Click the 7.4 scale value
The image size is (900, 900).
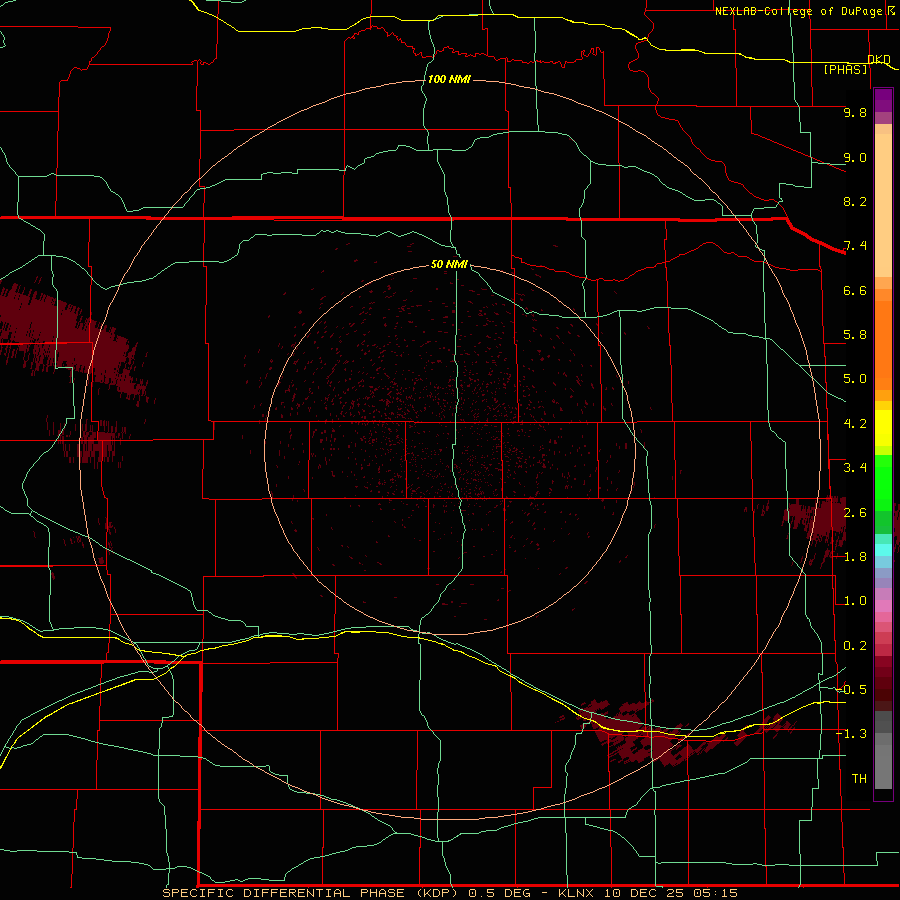[x=855, y=246]
